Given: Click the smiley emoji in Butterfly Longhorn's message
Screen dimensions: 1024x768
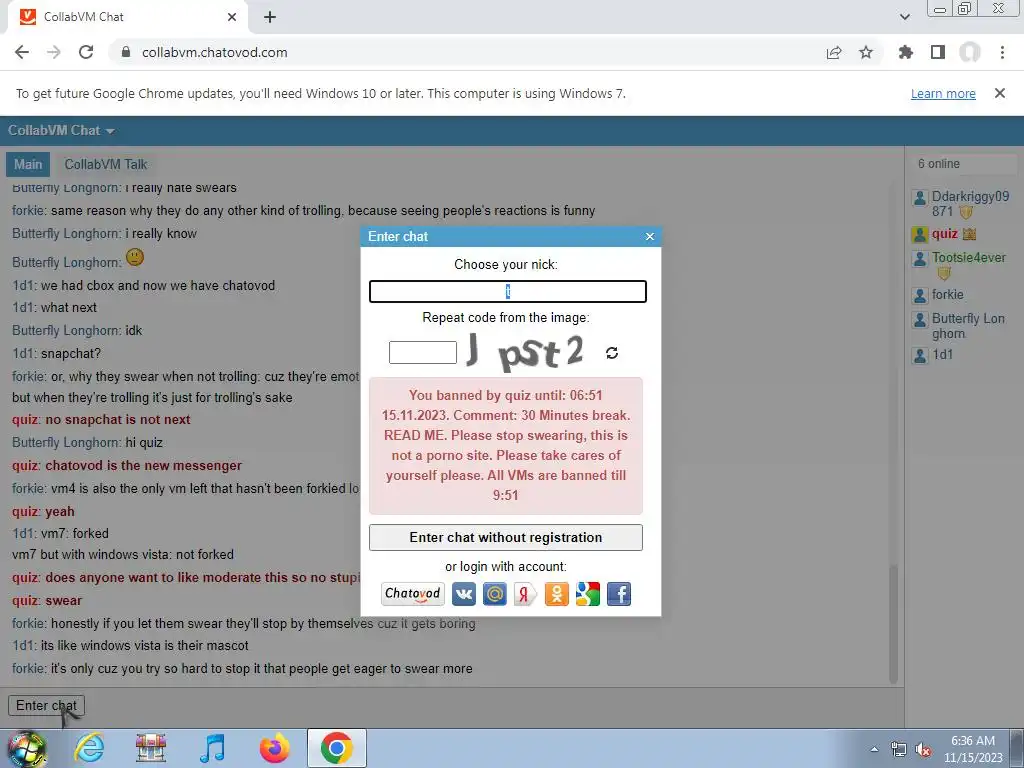Looking at the screenshot, I should click(135, 257).
